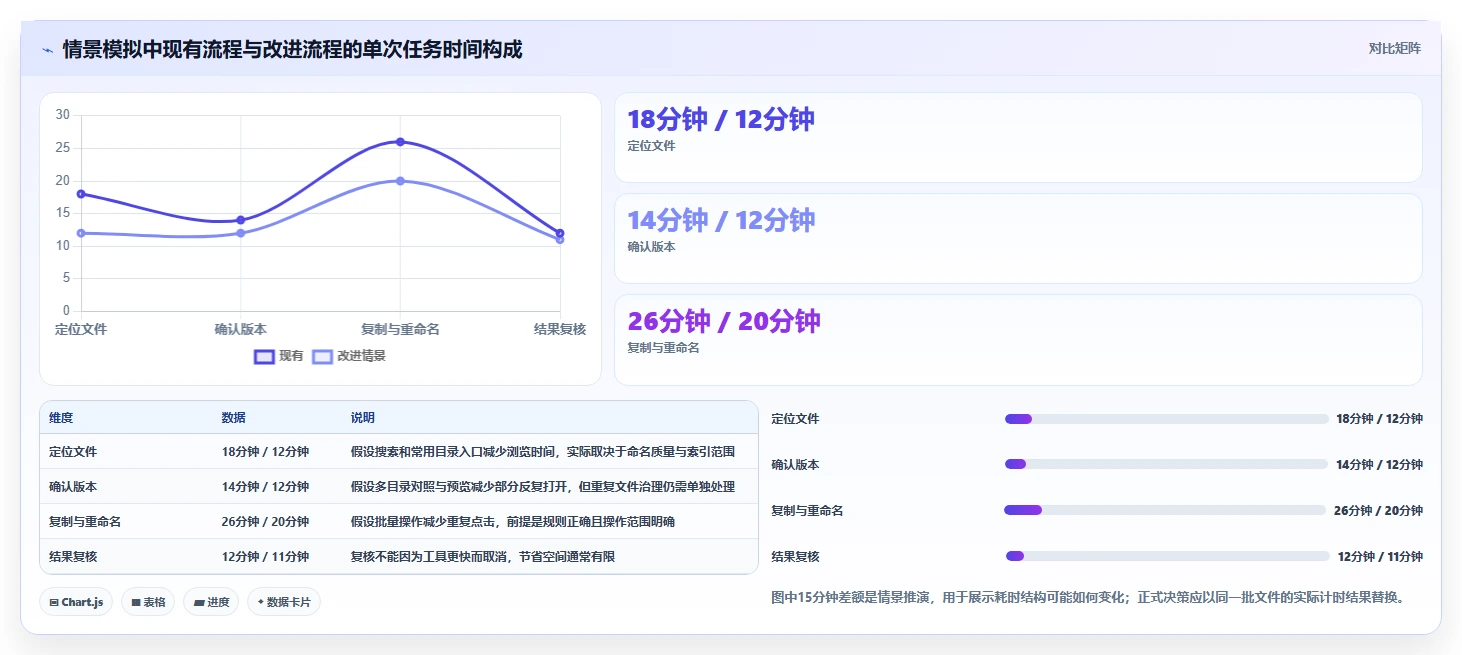The height and width of the screenshot is (655, 1462).
Task: Click the icon in the 进度 chip
Action: [198, 602]
